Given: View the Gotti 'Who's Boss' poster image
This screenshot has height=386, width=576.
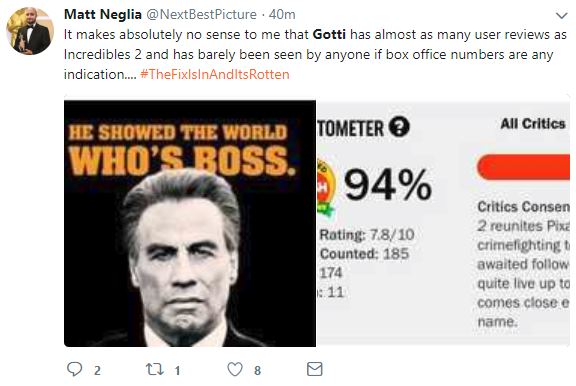Looking at the screenshot, I should tap(190, 223).
